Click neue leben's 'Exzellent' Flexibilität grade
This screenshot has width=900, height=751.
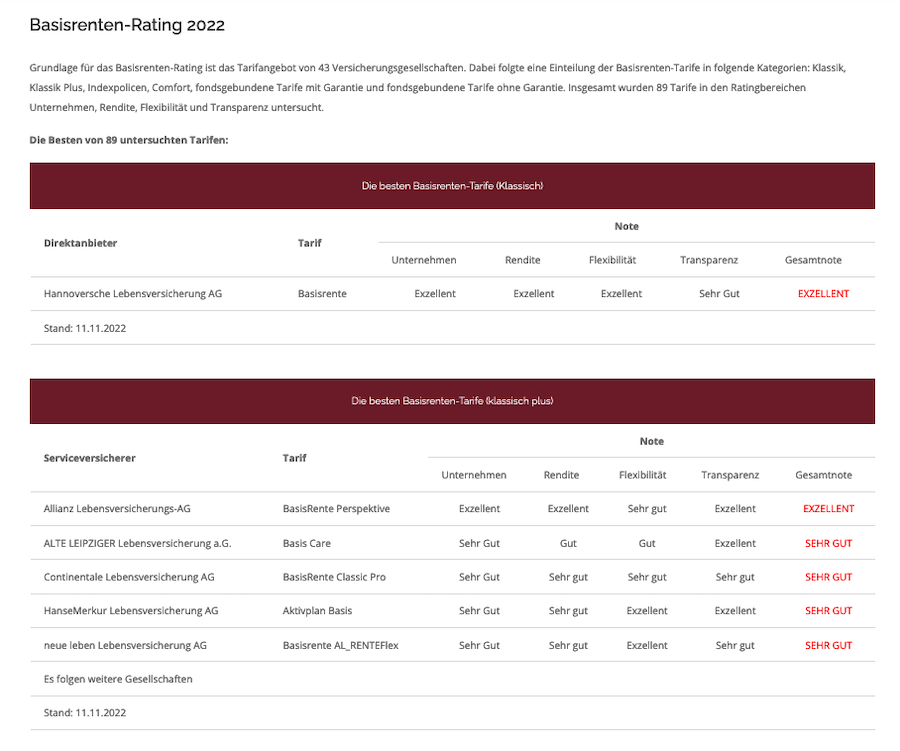click(x=647, y=645)
